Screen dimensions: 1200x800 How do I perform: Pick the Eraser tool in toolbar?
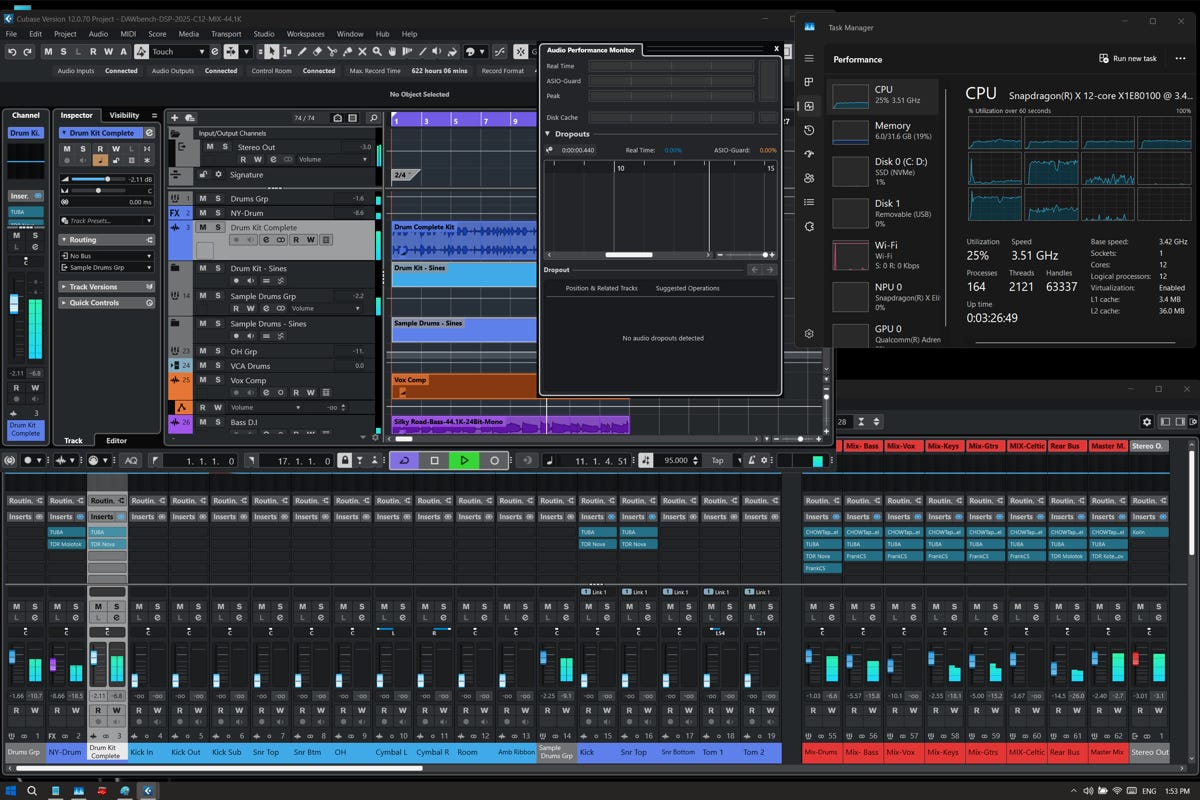click(x=317, y=51)
